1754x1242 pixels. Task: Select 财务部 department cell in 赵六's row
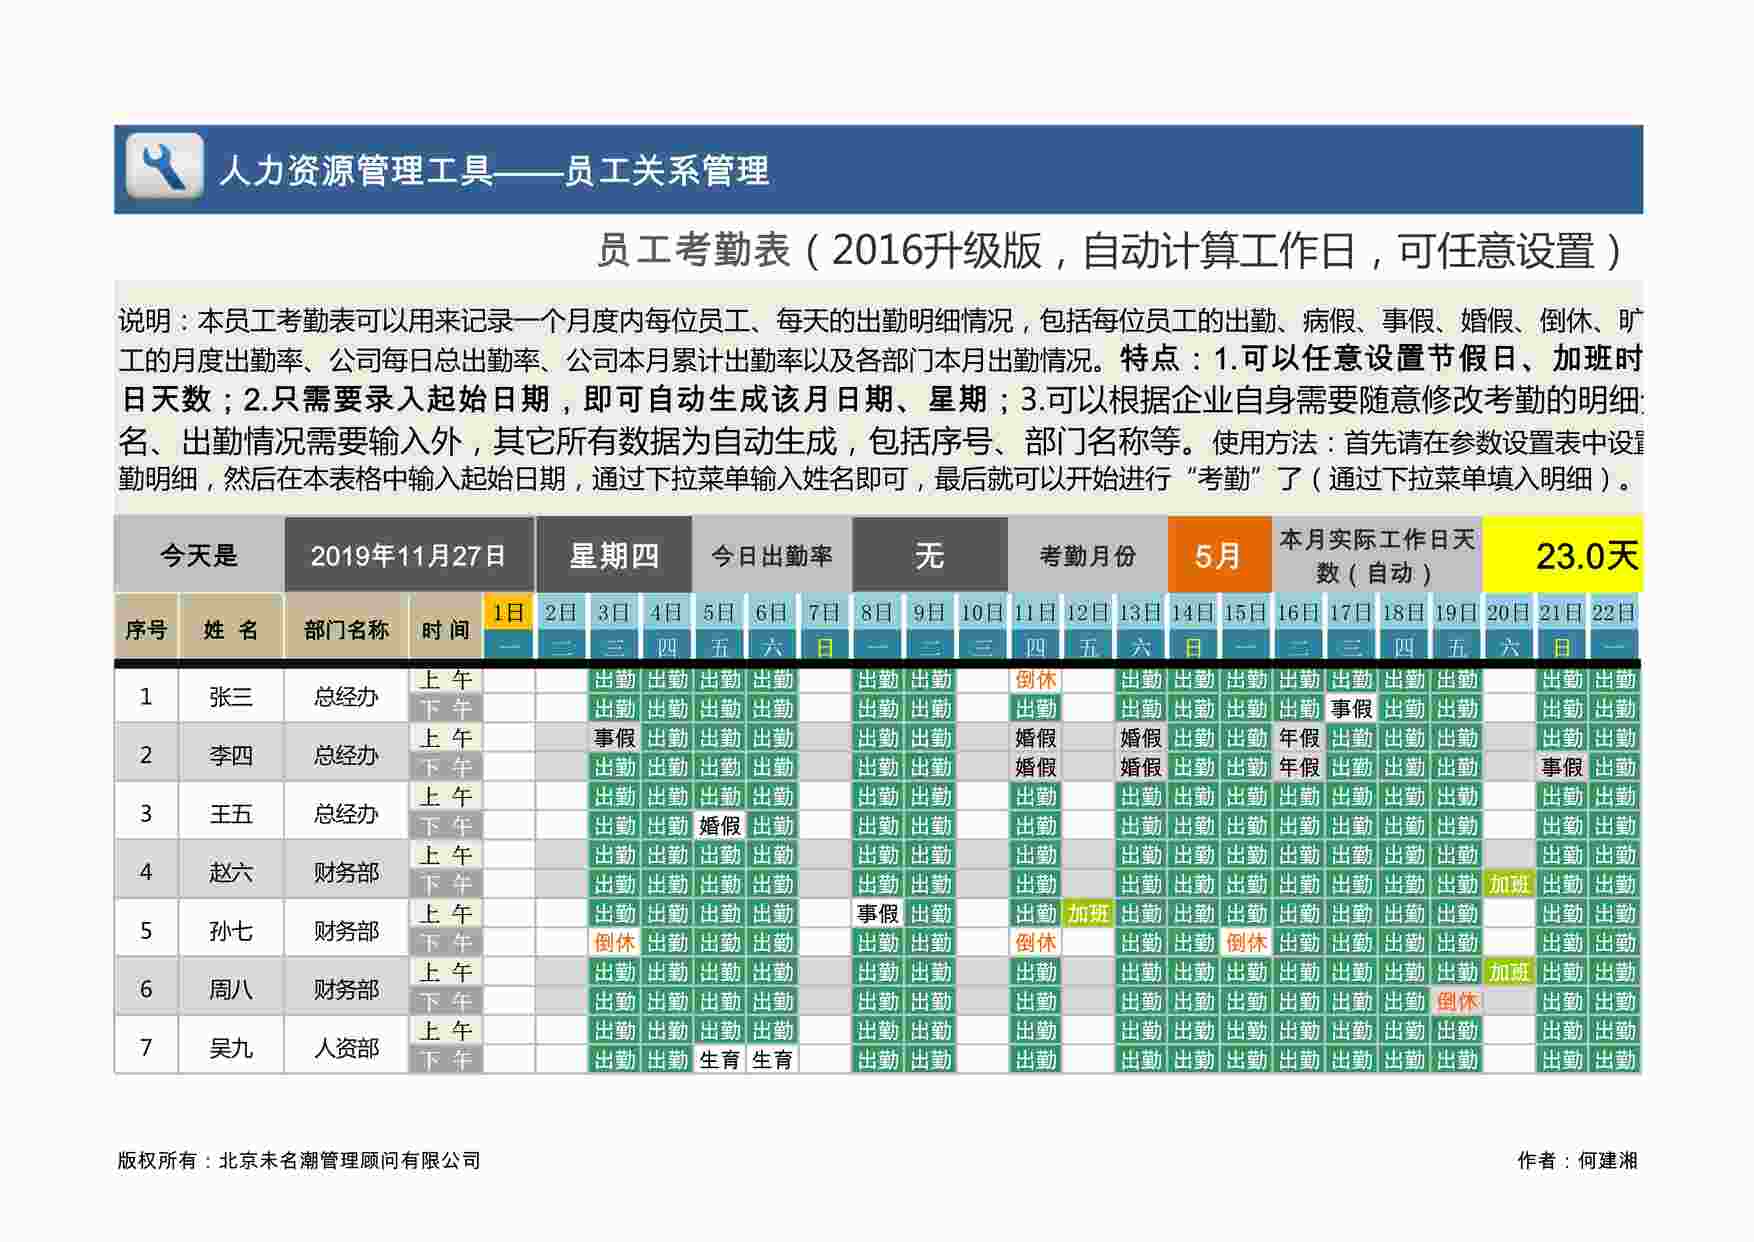(x=346, y=871)
